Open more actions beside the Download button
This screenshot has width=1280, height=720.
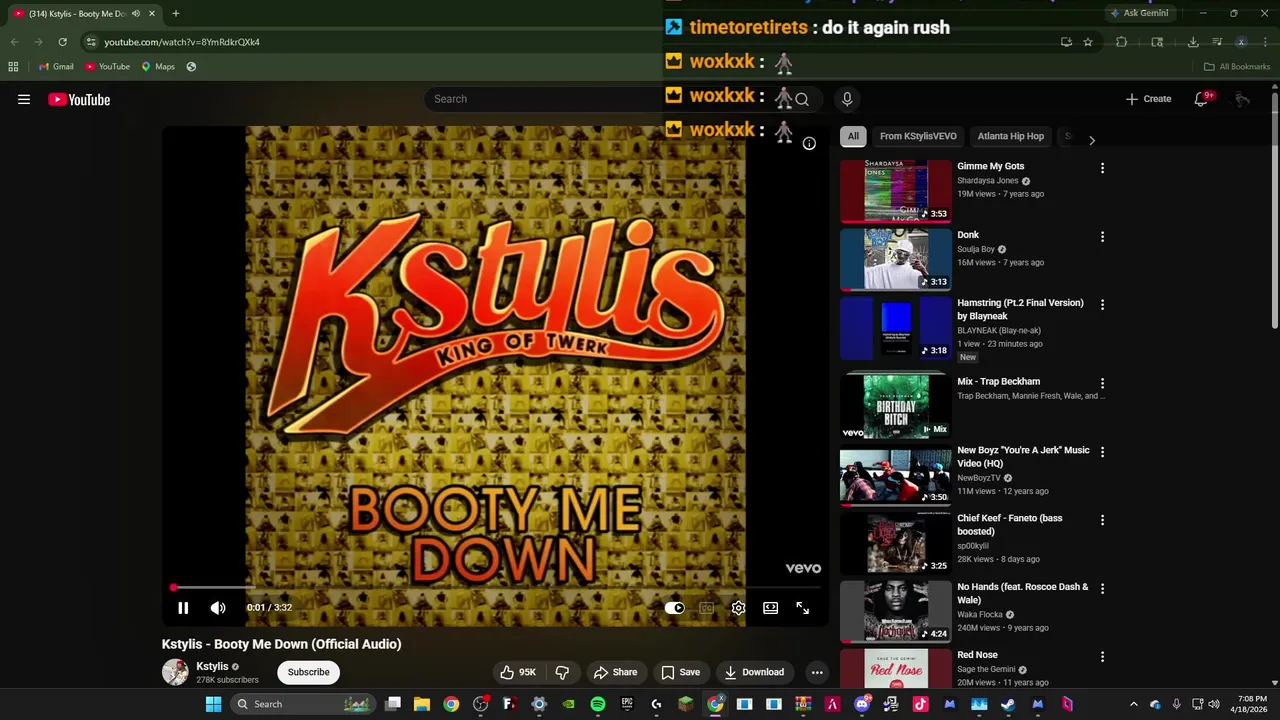[817, 672]
